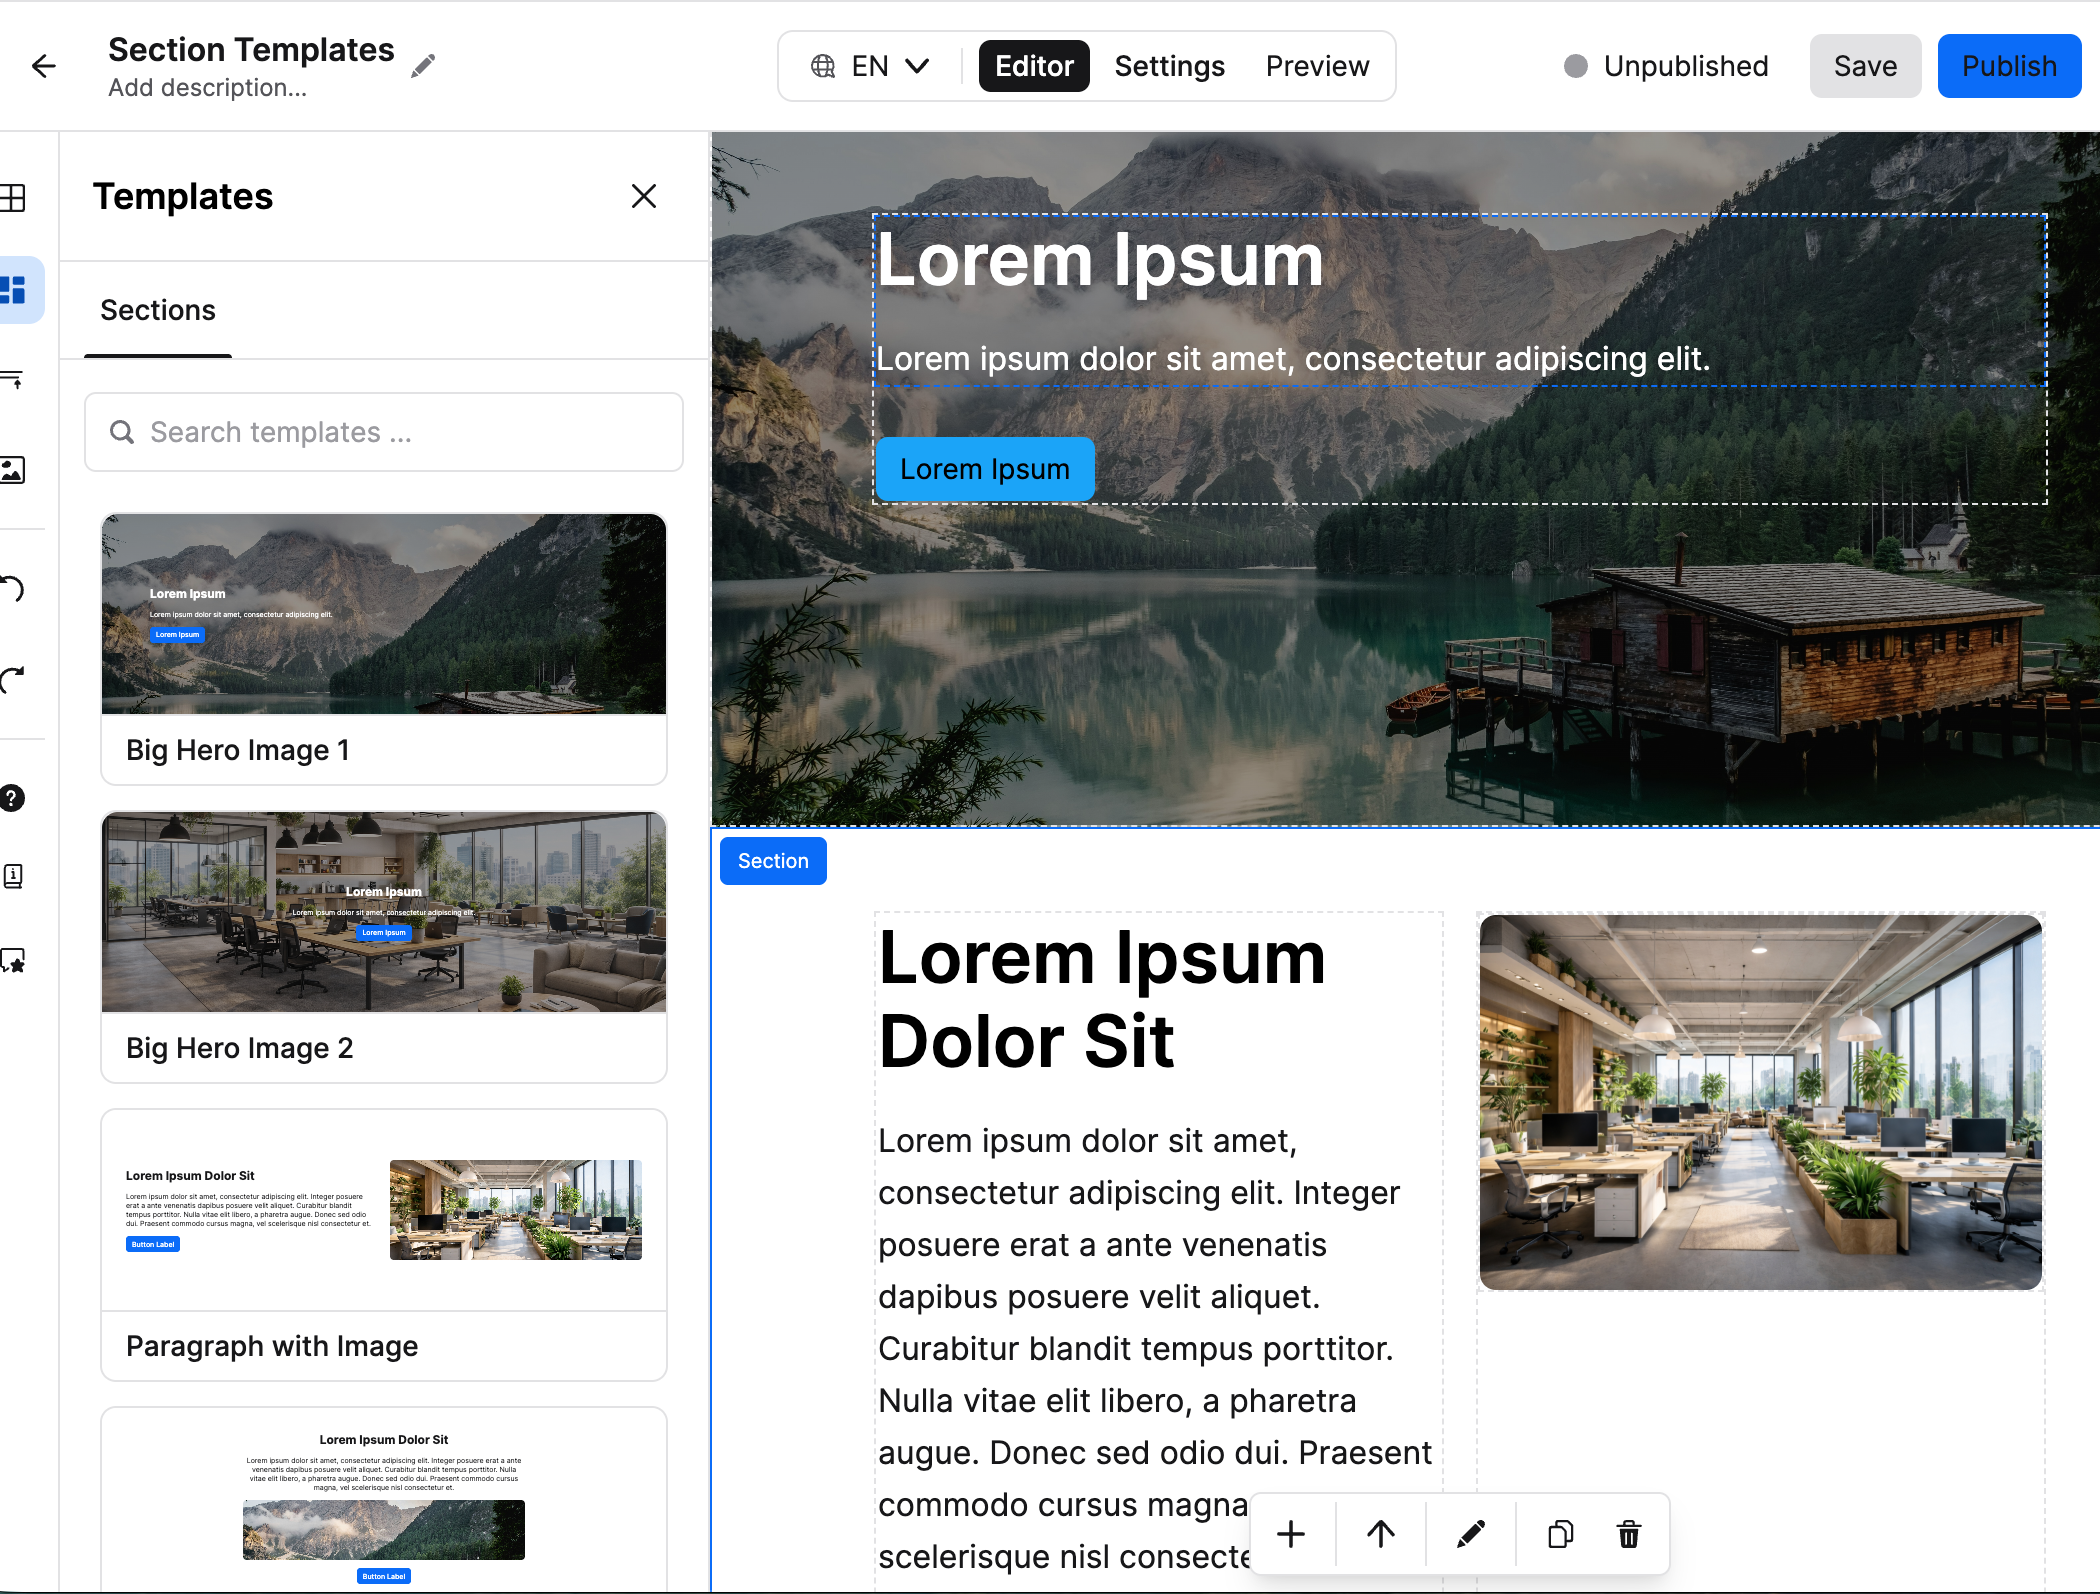Open the layout grid panel in sidebar
This screenshot has height=1594, width=2100.
(x=13, y=197)
